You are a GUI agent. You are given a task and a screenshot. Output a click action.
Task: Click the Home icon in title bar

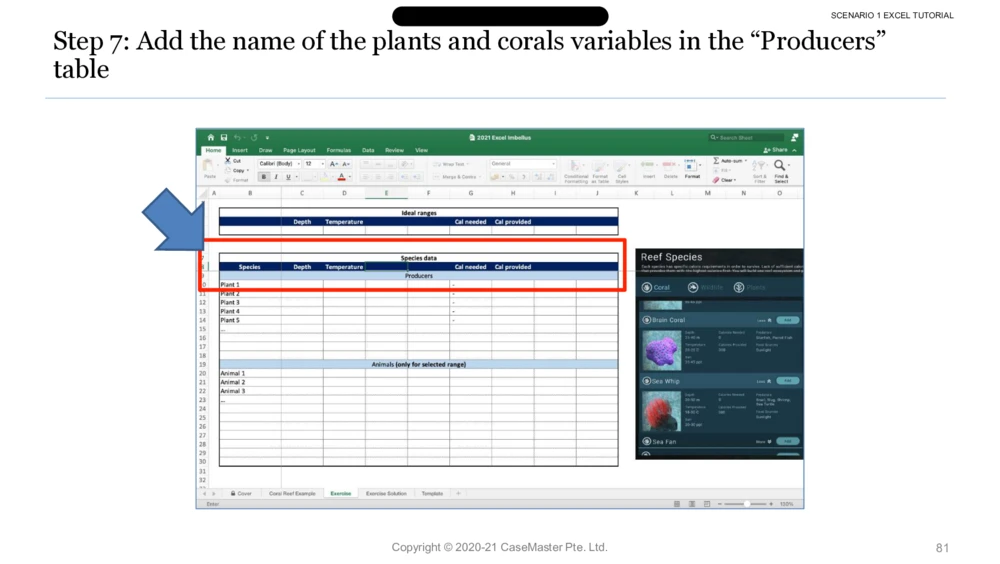pyautogui.click(x=211, y=138)
